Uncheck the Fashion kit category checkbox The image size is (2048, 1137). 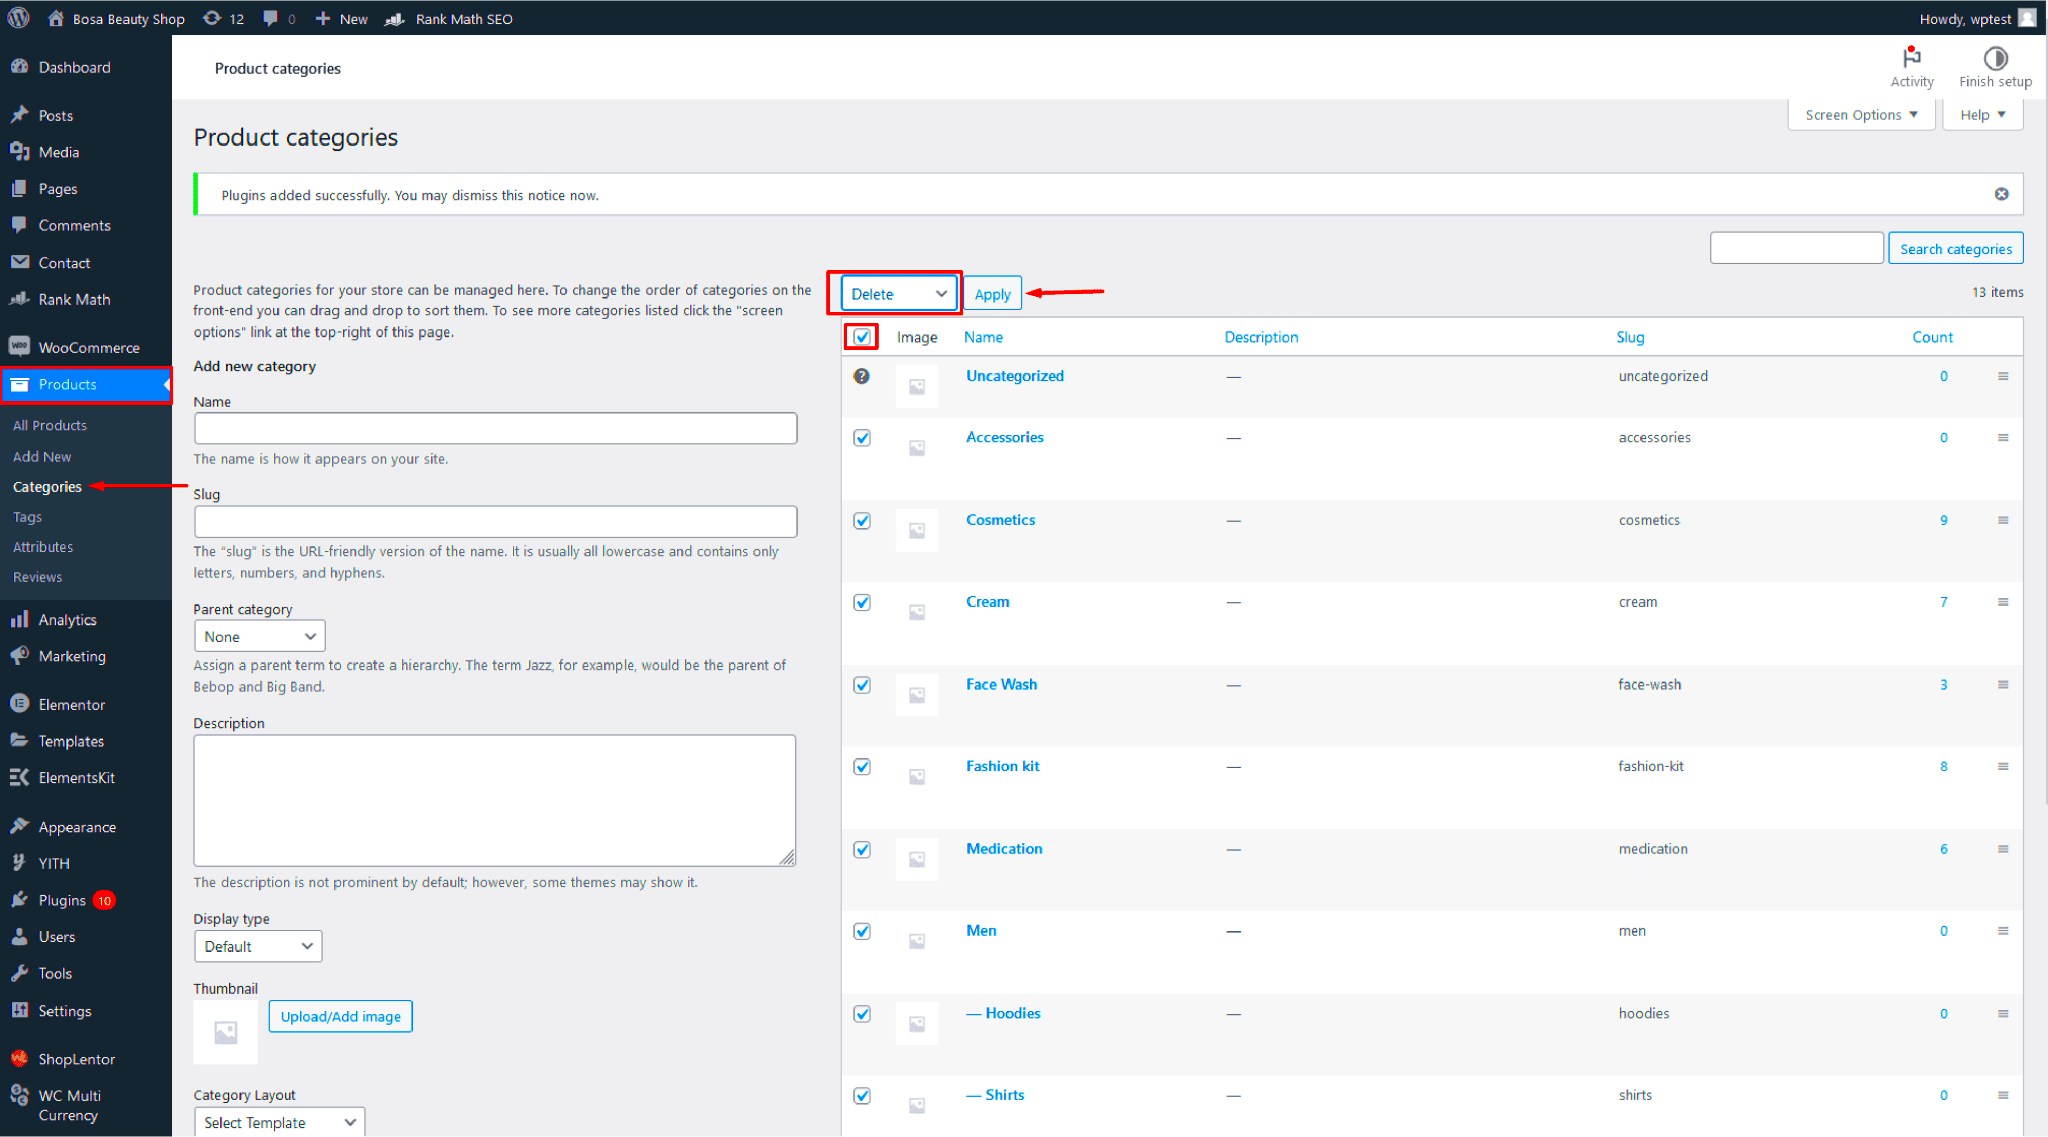tap(861, 767)
